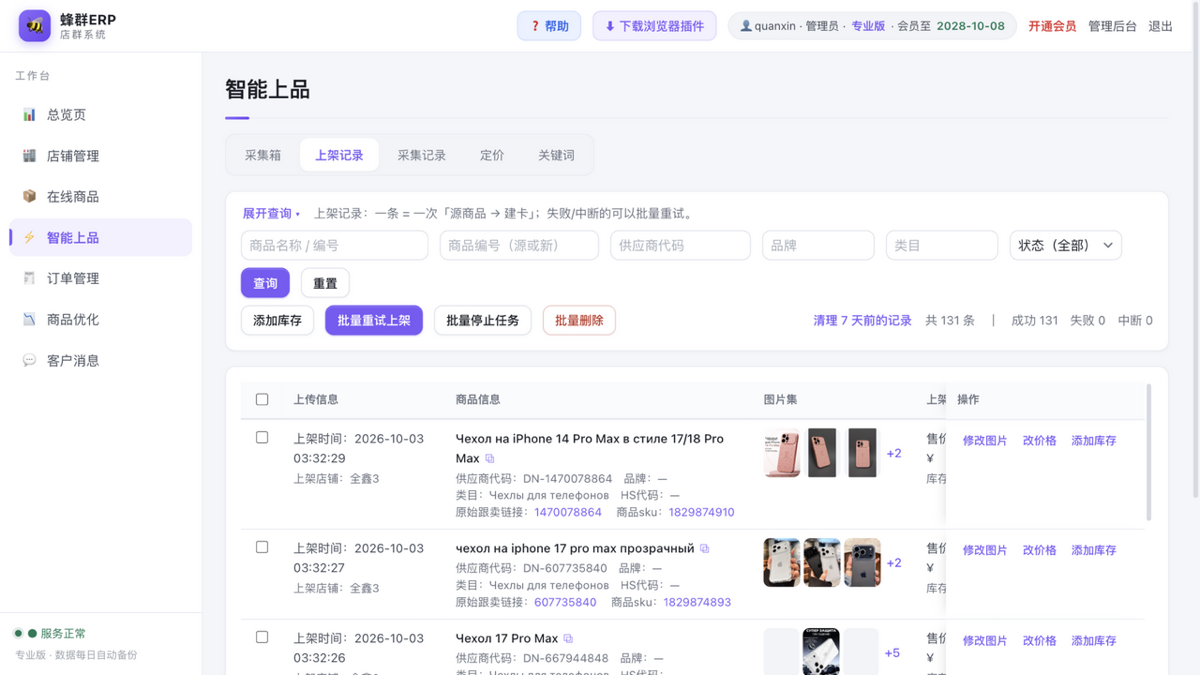
Task: Click copy icon next to 17/18 Pro Max title
Action: [x=490, y=459]
